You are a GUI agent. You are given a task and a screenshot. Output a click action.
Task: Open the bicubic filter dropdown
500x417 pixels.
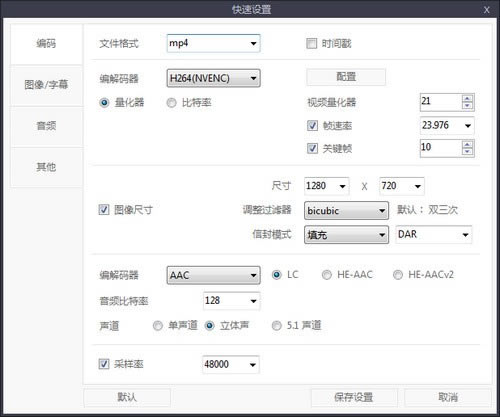[x=346, y=211]
